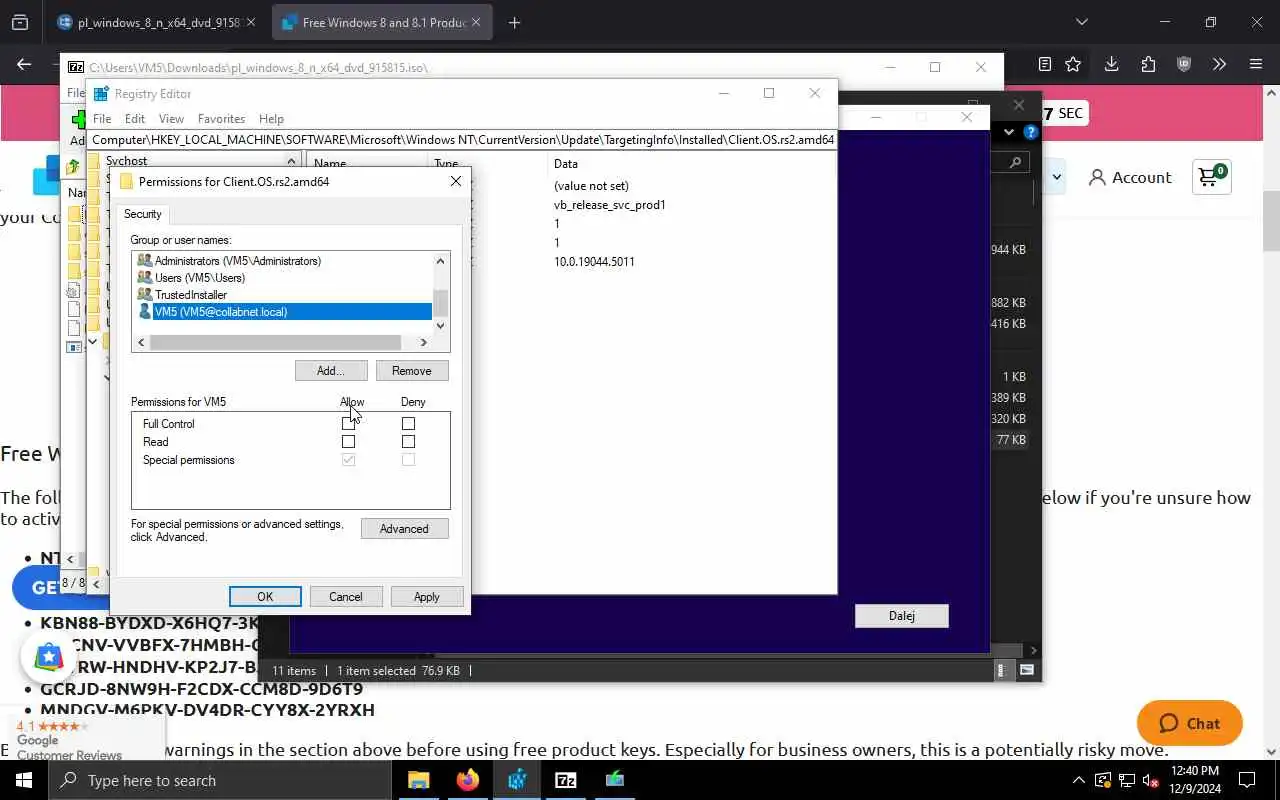Open Favorites menu in Registry Editor

[221, 118]
